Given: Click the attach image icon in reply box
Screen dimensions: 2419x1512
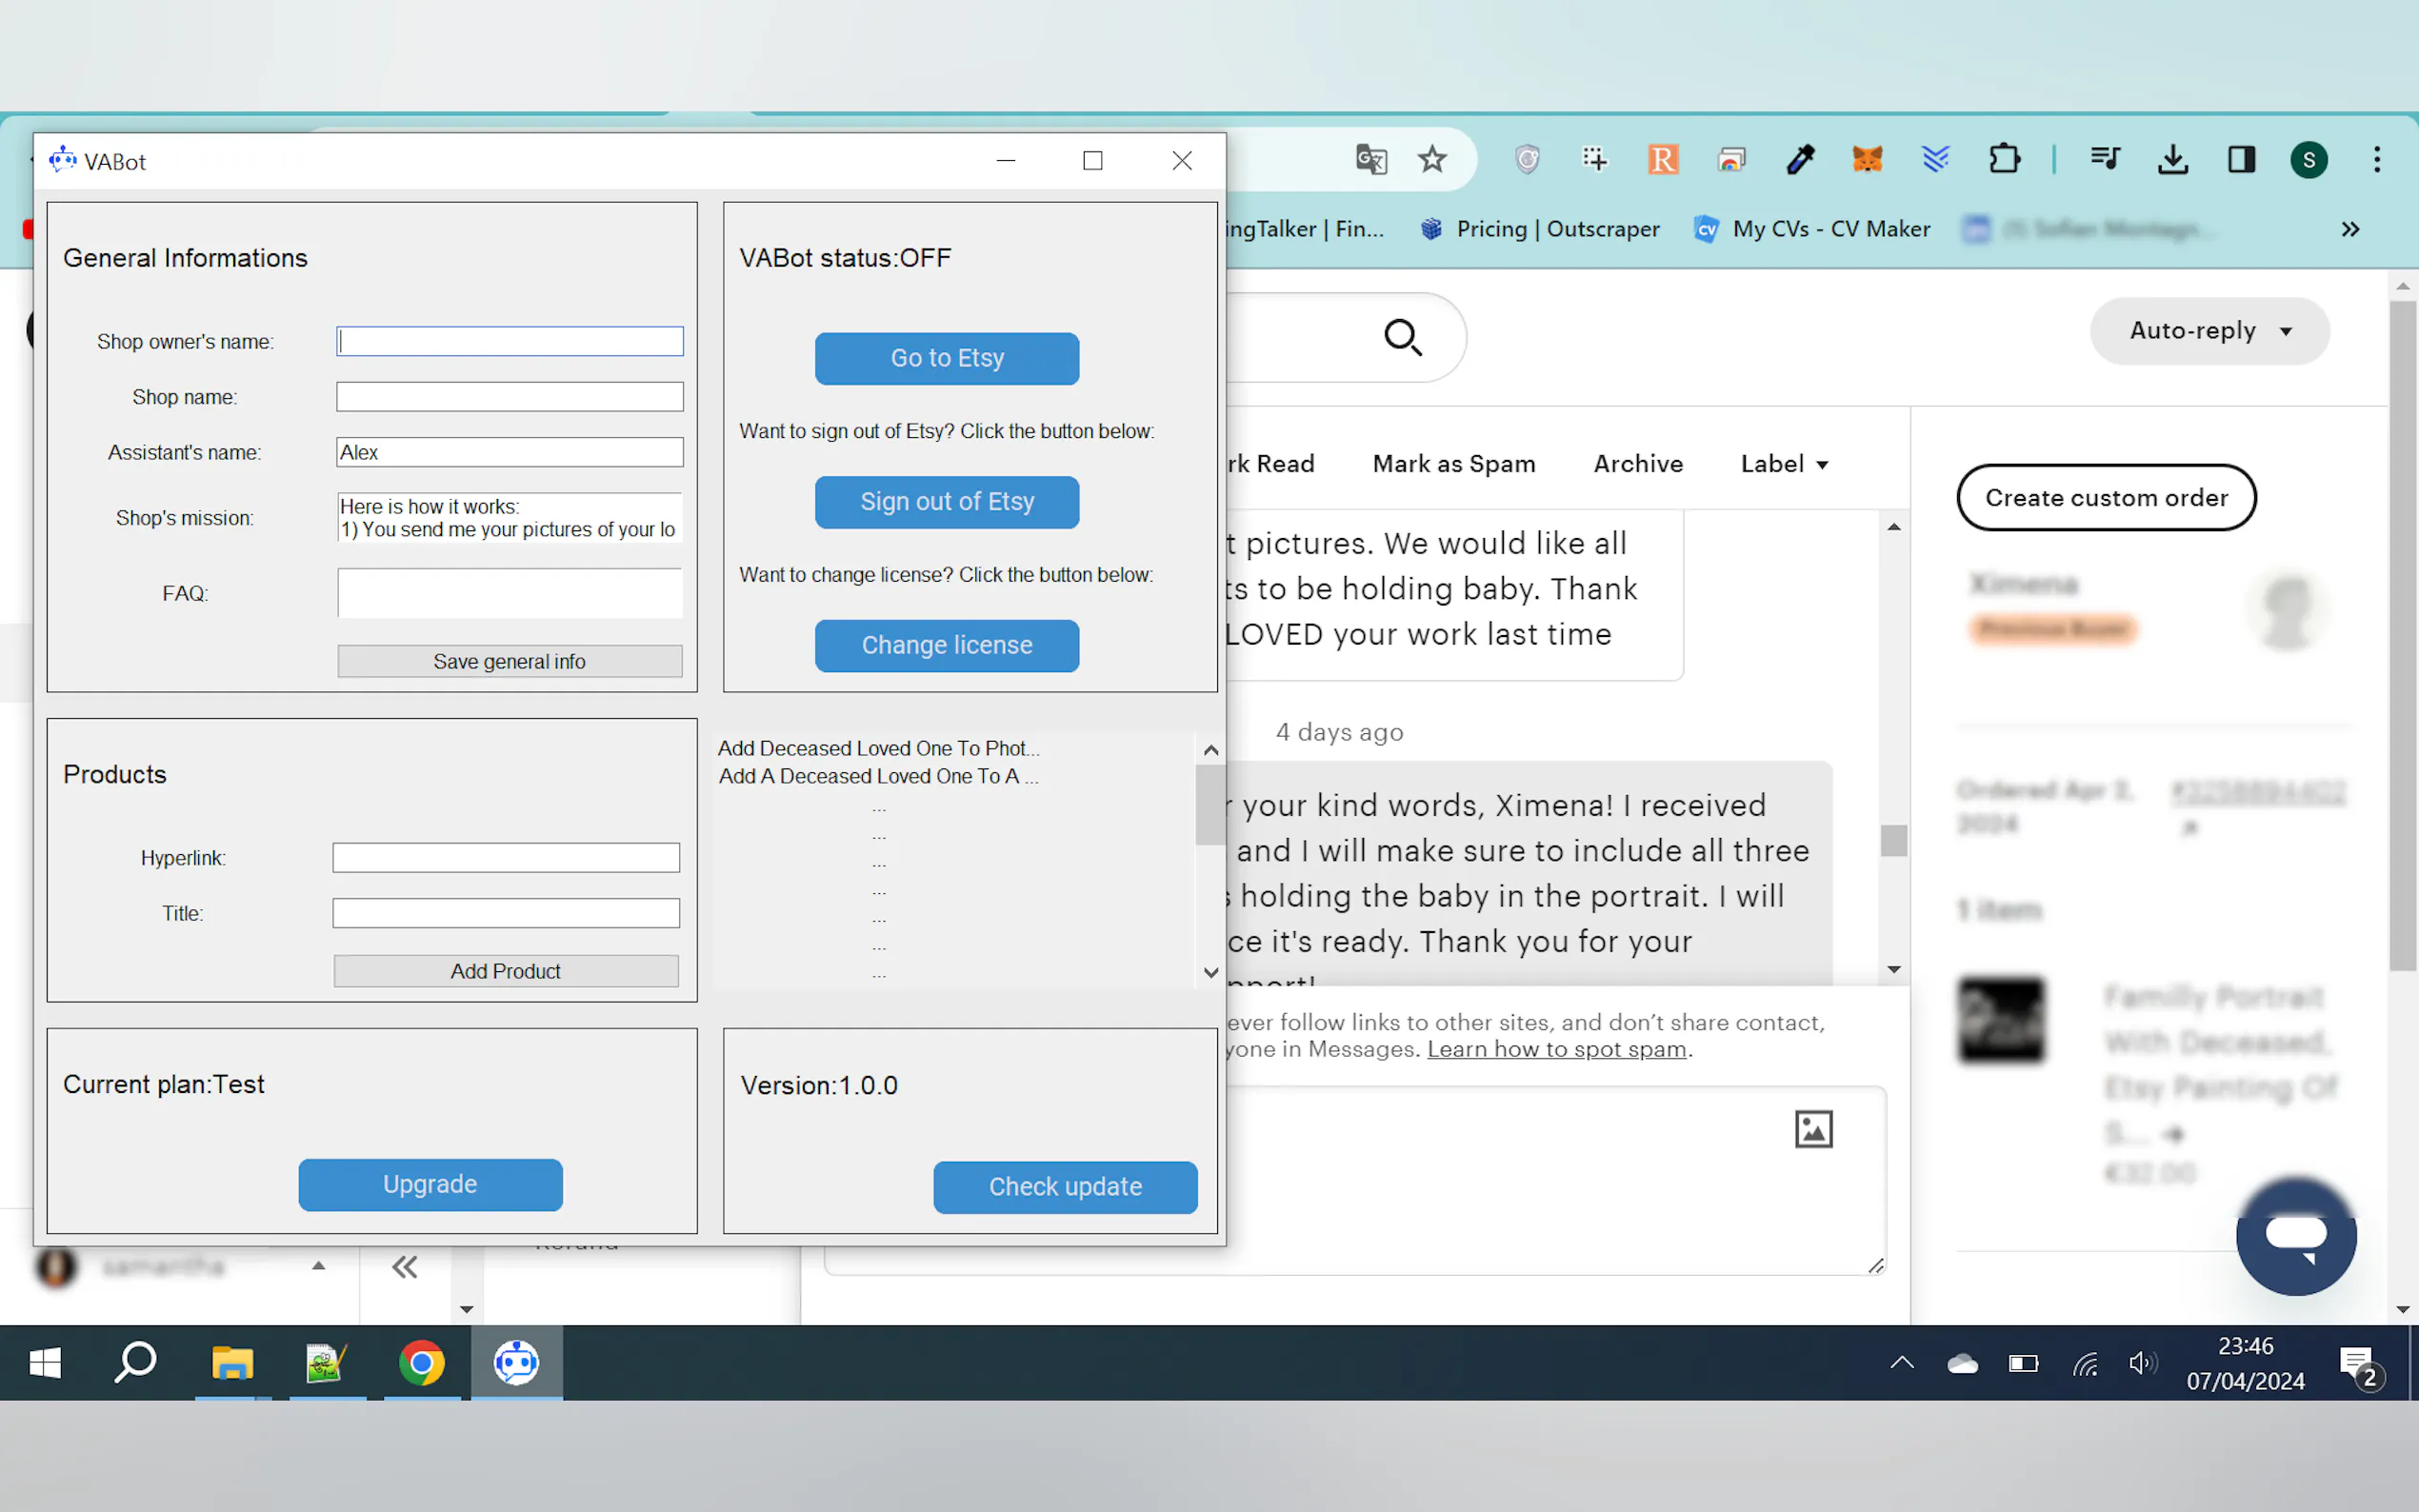Looking at the screenshot, I should click(1813, 1129).
